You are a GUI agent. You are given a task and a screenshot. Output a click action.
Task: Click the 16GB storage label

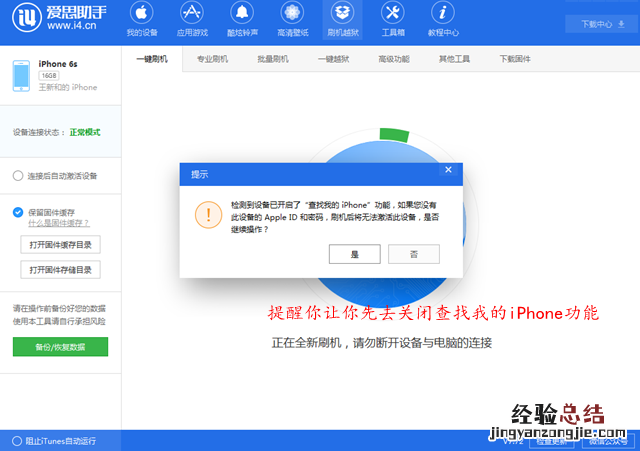click(x=49, y=76)
